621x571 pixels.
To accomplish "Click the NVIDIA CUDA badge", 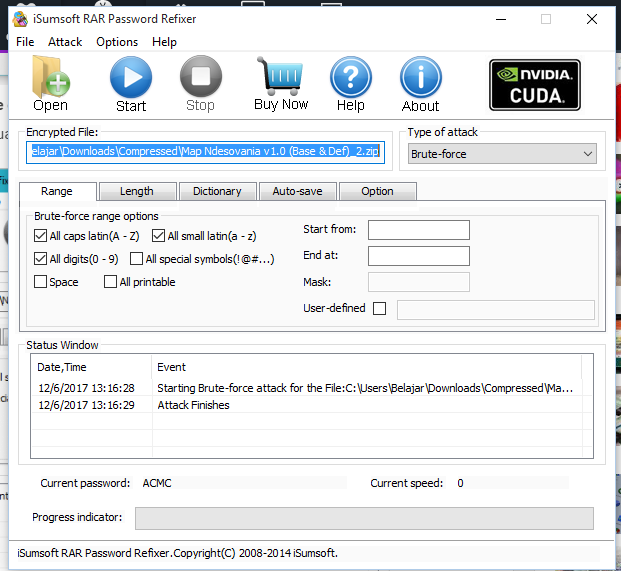I will click(535, 85).
